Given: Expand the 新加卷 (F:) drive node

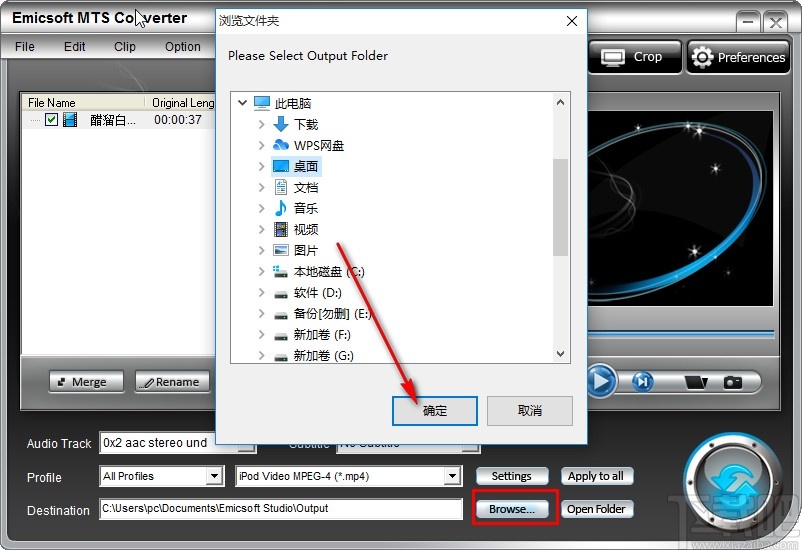Looking at the screenshot, I should 261,335.
